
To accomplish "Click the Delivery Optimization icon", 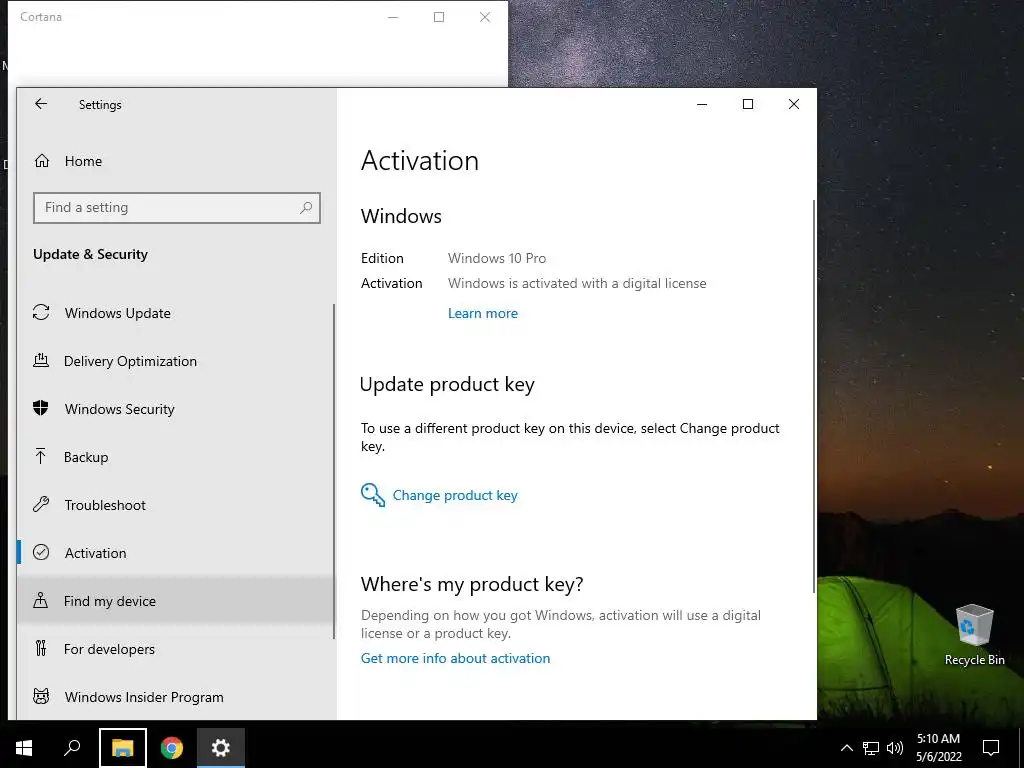I will [x=41, y=360].
